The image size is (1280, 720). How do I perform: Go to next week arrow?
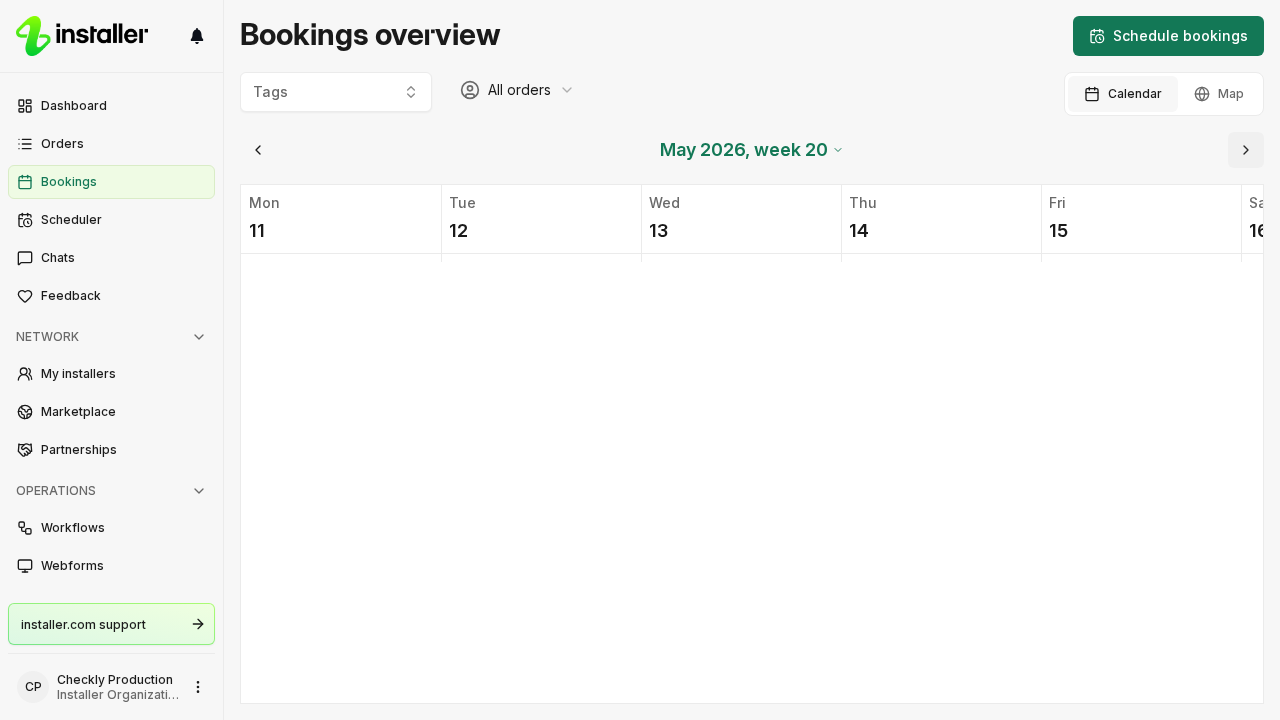pyautogui.click(x=1246, y=150)
